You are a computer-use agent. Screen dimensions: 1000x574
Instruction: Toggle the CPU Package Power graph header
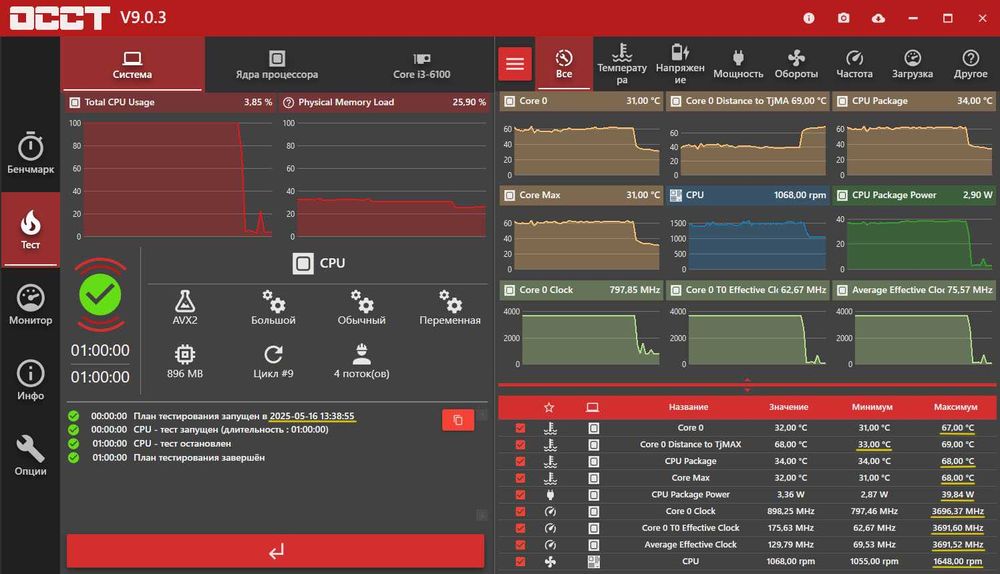(x=914, y=195)
